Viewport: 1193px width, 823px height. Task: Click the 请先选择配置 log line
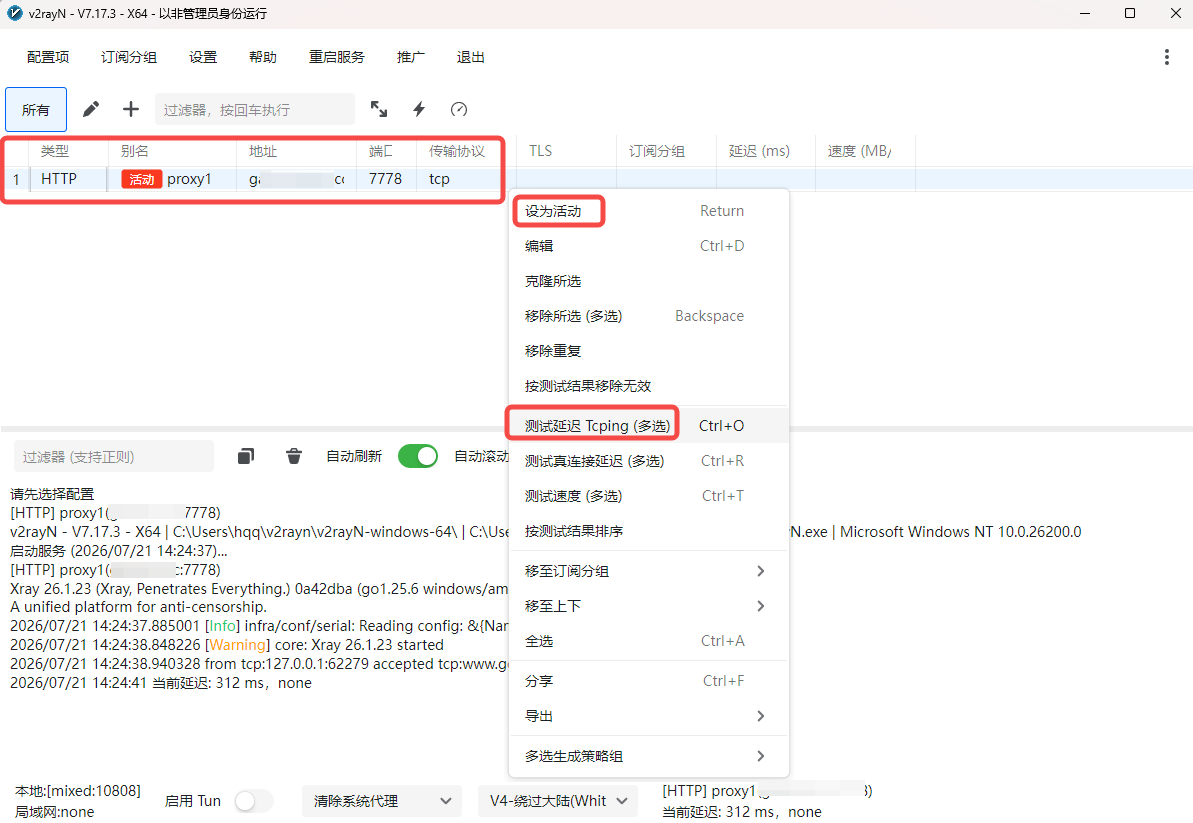click(52, 494)
